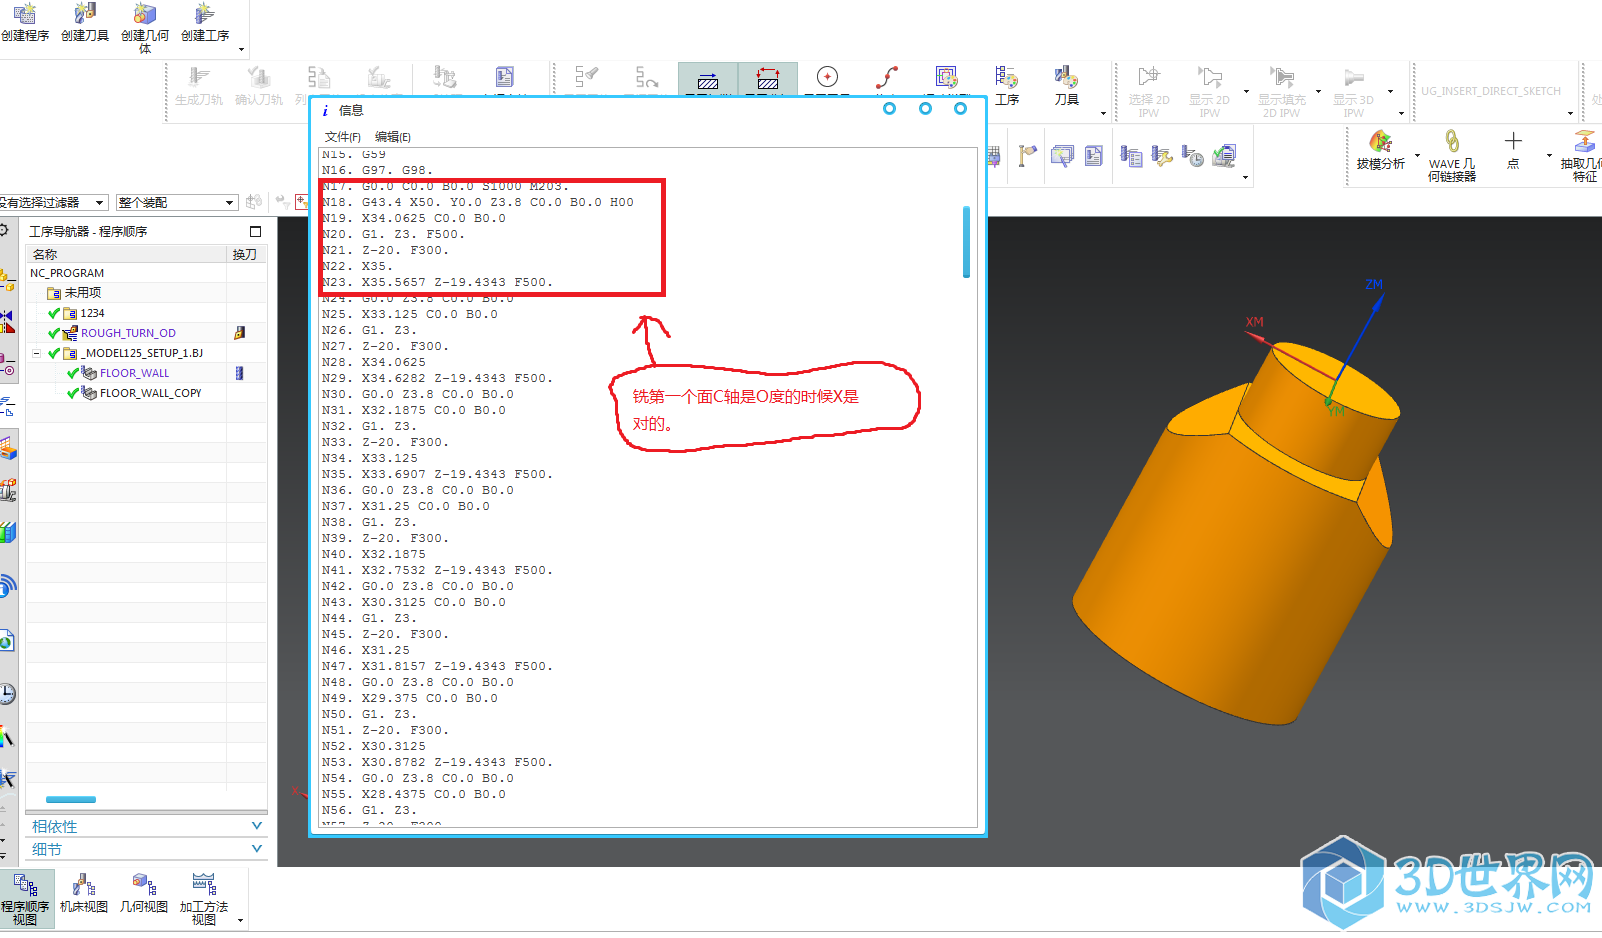Select the ROUGH_TURN_OD operation
This screenshot has width=1602, height=938.
coord(128,333)
